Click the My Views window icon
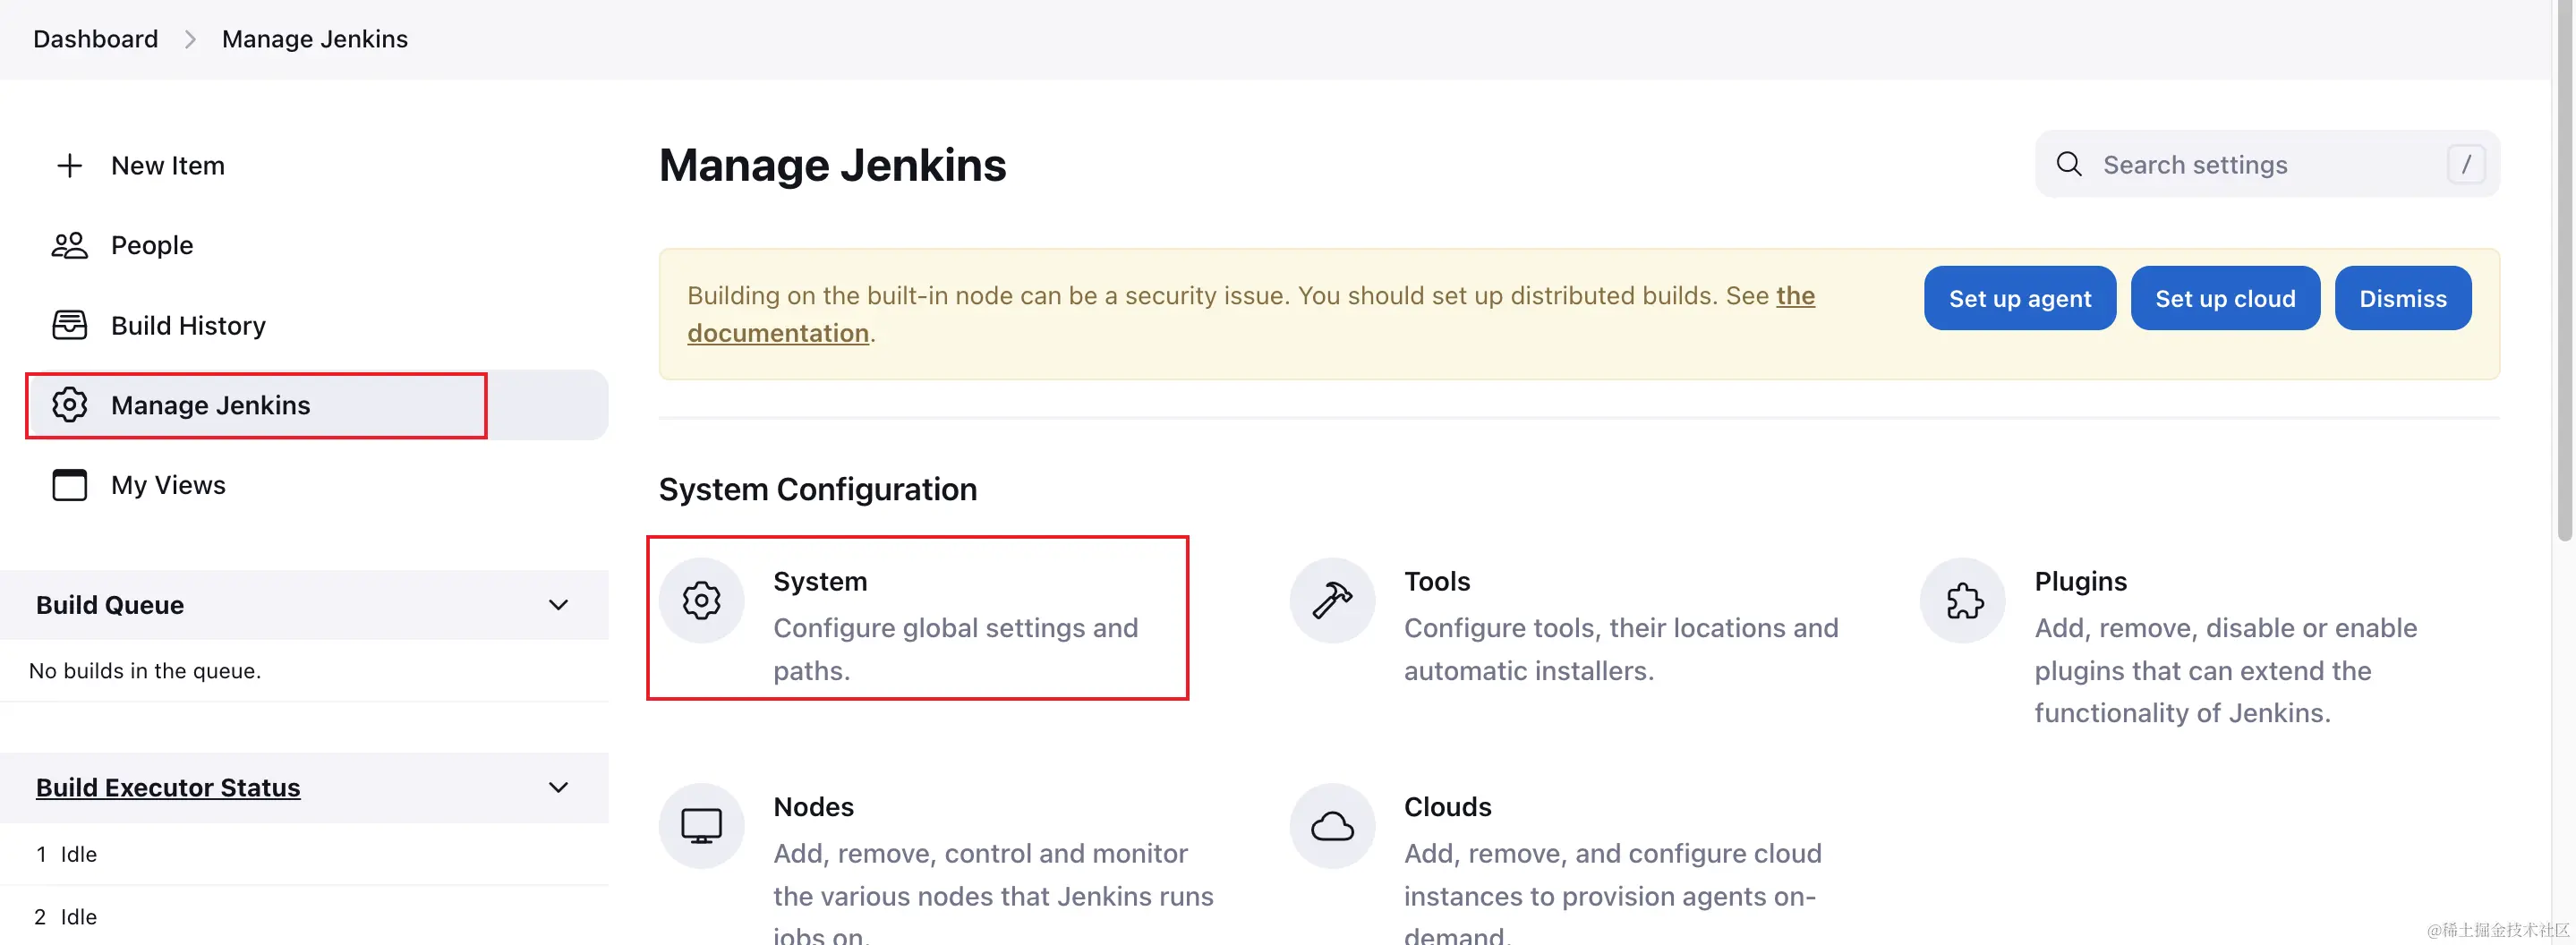The height and width of the screenshot is (945, 2576). [x=69, y=485]
